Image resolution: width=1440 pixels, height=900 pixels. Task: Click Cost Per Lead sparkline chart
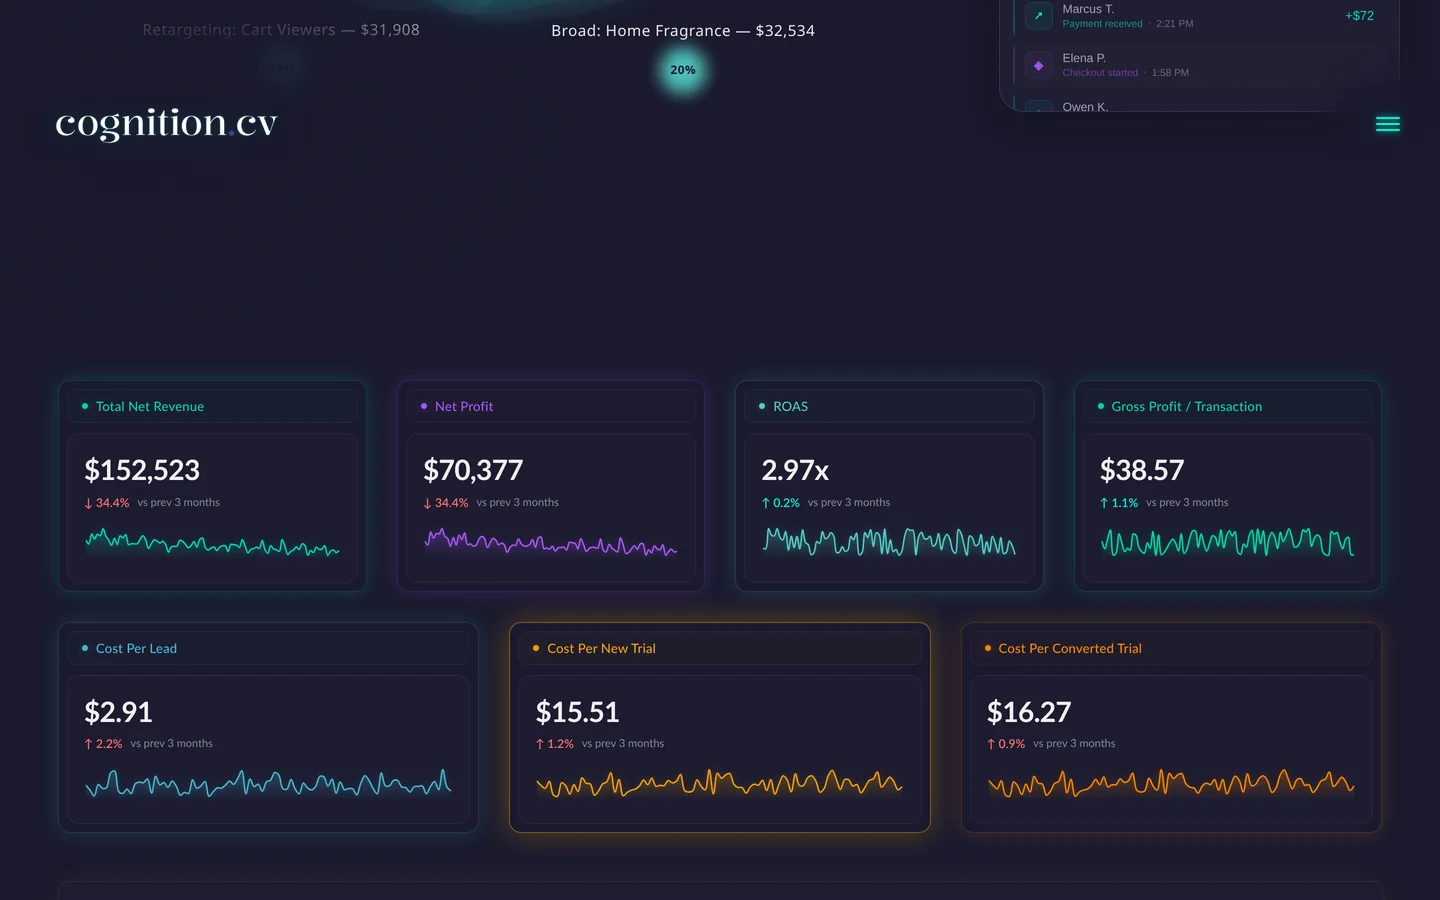pyautogui.click(x=268, y=783)
